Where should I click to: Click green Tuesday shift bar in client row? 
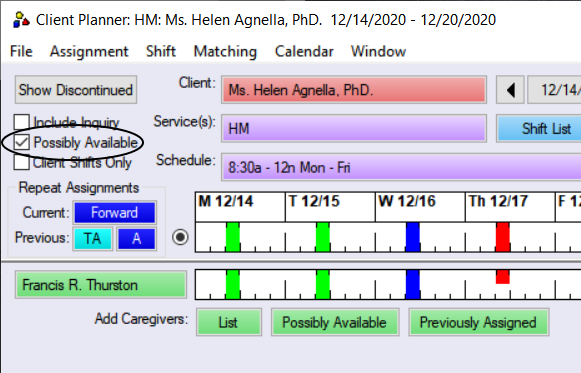323,237
